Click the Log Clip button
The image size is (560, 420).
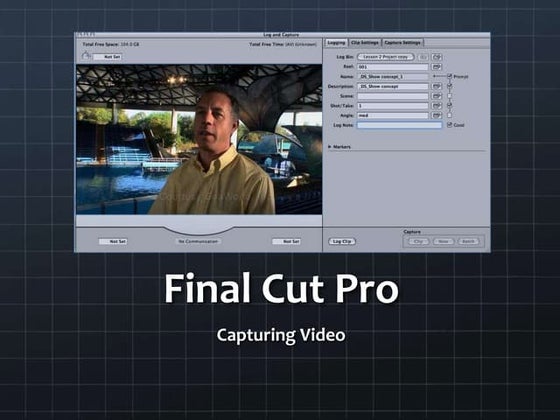pos(342,241)
